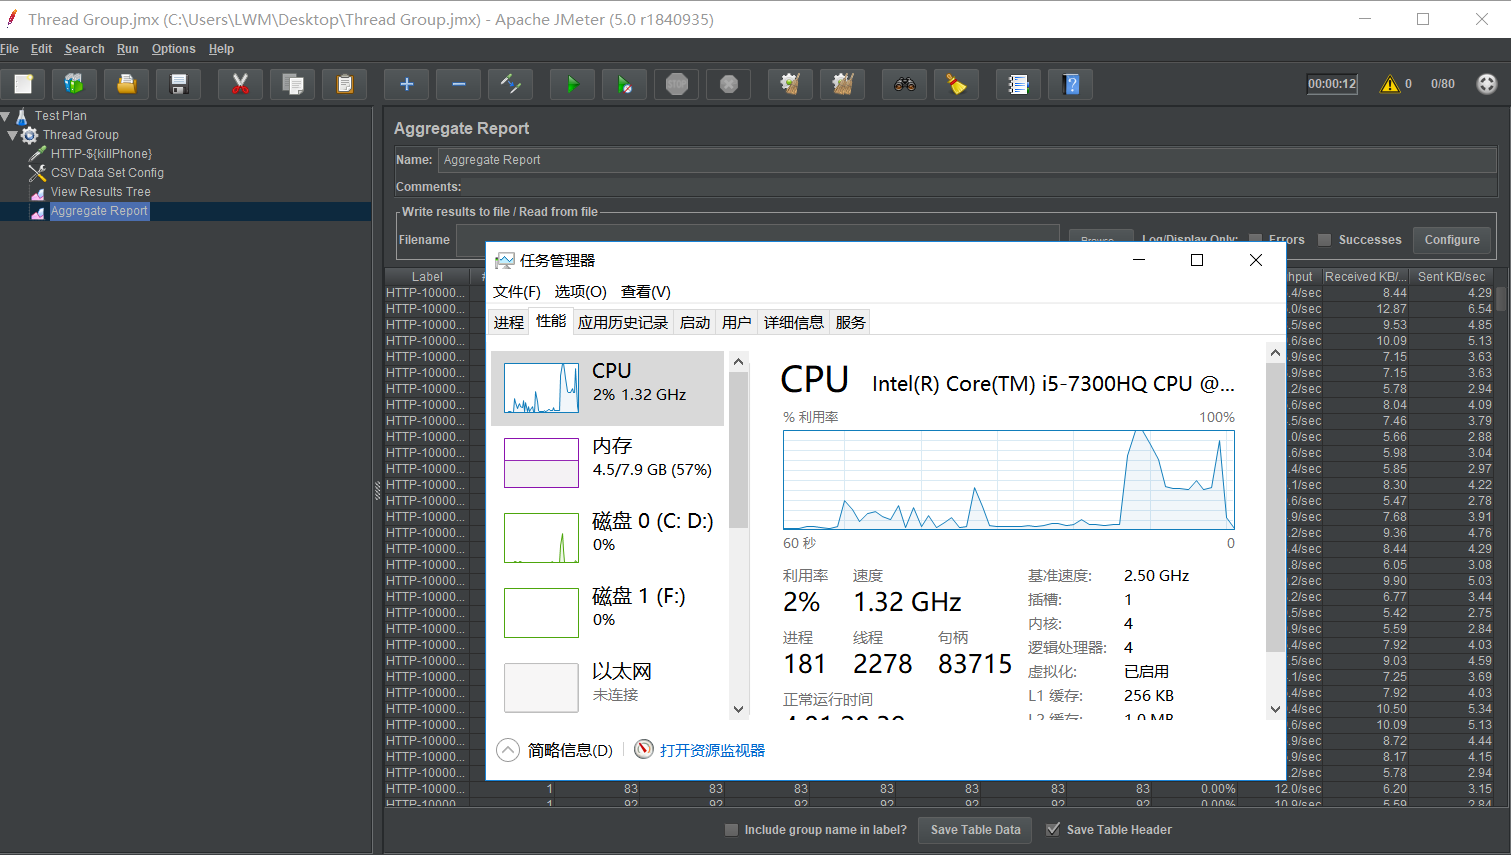This screenshot has height=855, width=1511.
Task: Toggle the Errors checkbox
Action: click(1255, 240)
